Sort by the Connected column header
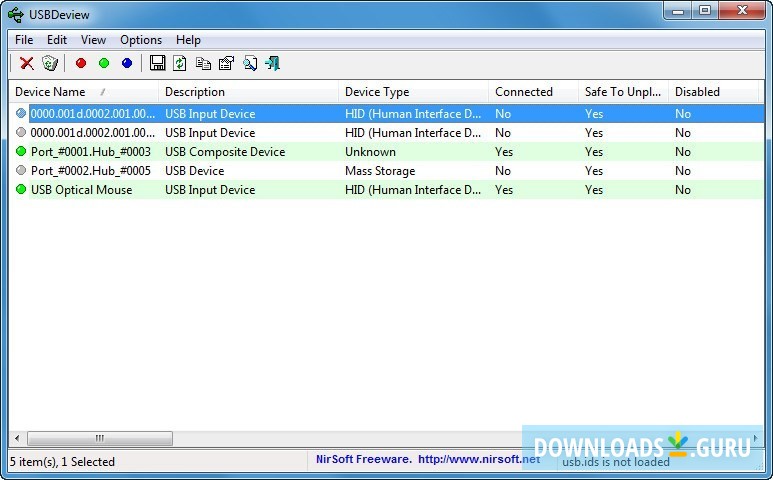Image resolution: width=773 pixels, height=480 pixels. 533,92
